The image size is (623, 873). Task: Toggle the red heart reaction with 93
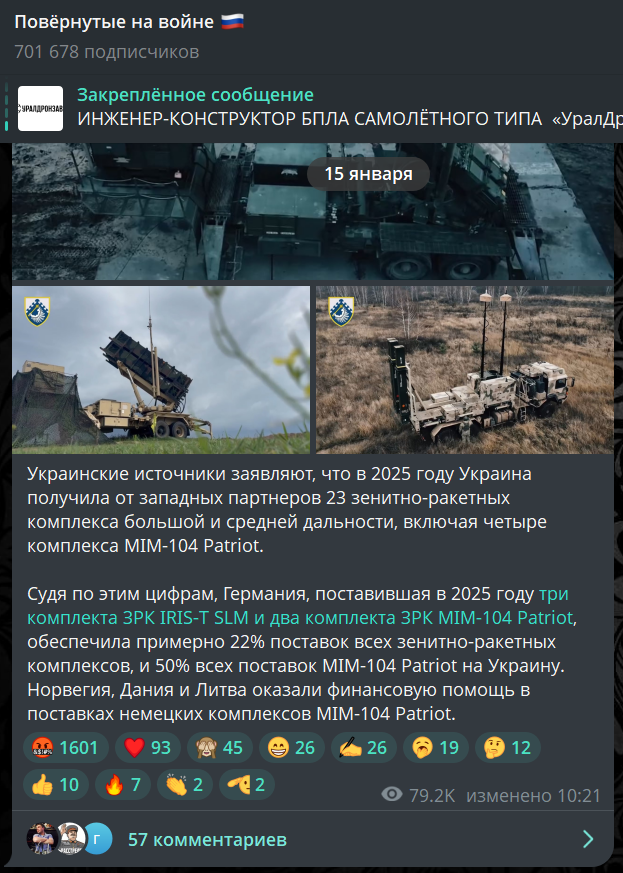coord(148,747)
